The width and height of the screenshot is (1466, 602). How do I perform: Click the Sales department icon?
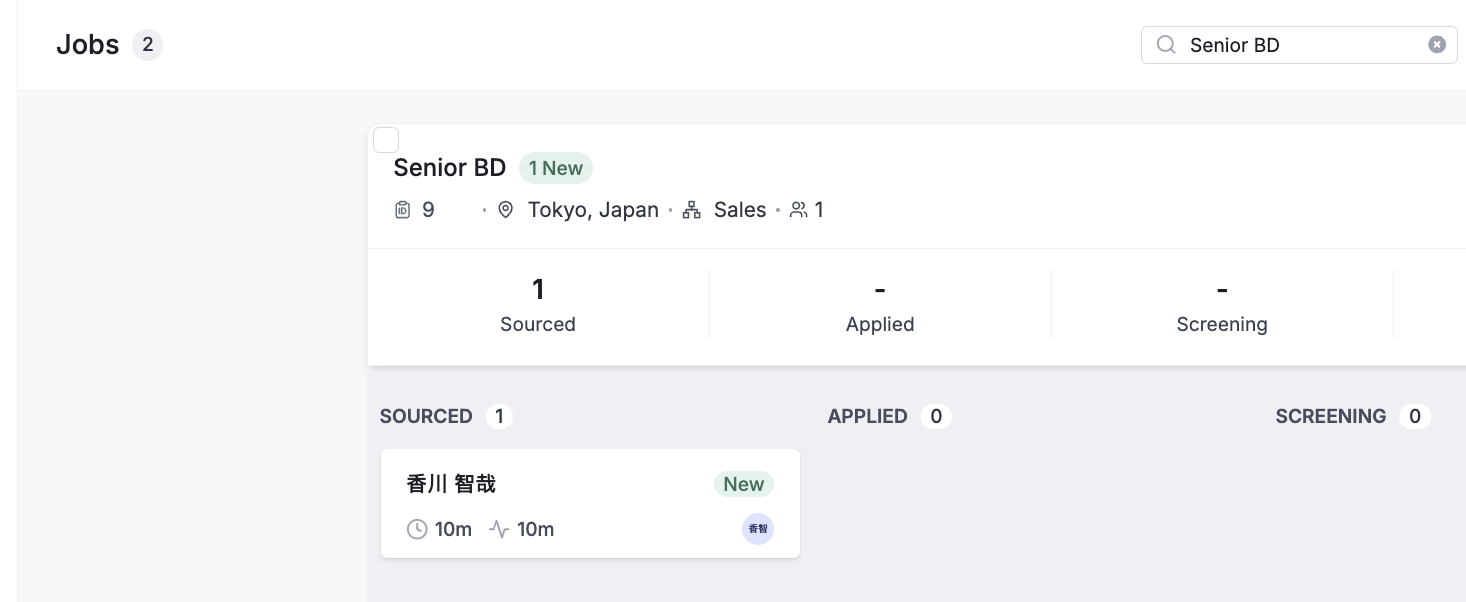[x=691, y=210]
